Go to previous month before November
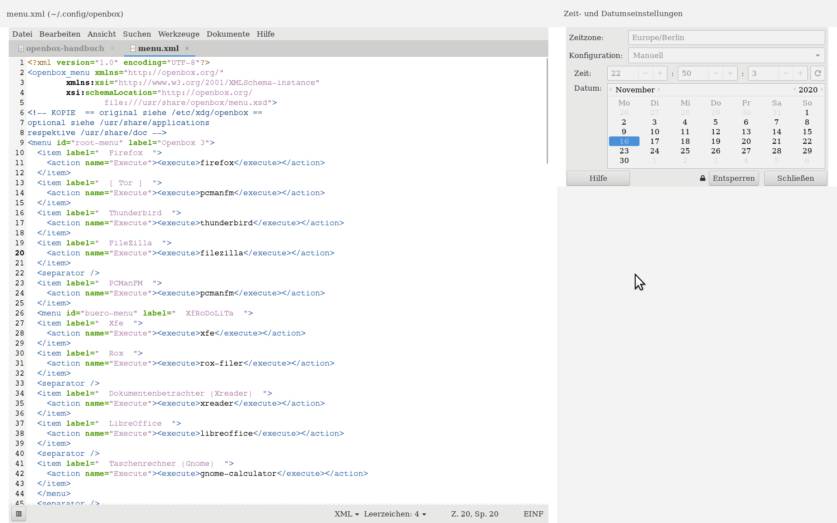Screen dimensions: 837x523 coord(611,90)
